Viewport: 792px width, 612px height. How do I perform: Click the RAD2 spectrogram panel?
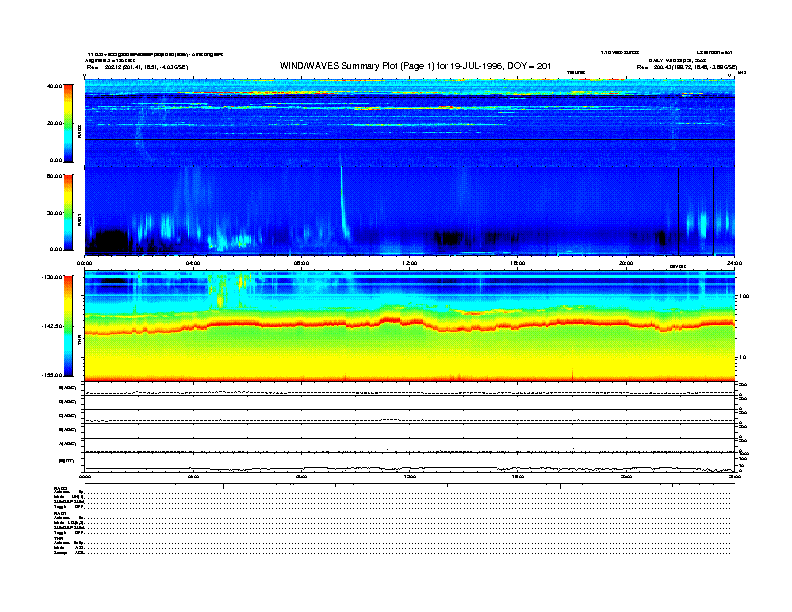coord(410,123)
